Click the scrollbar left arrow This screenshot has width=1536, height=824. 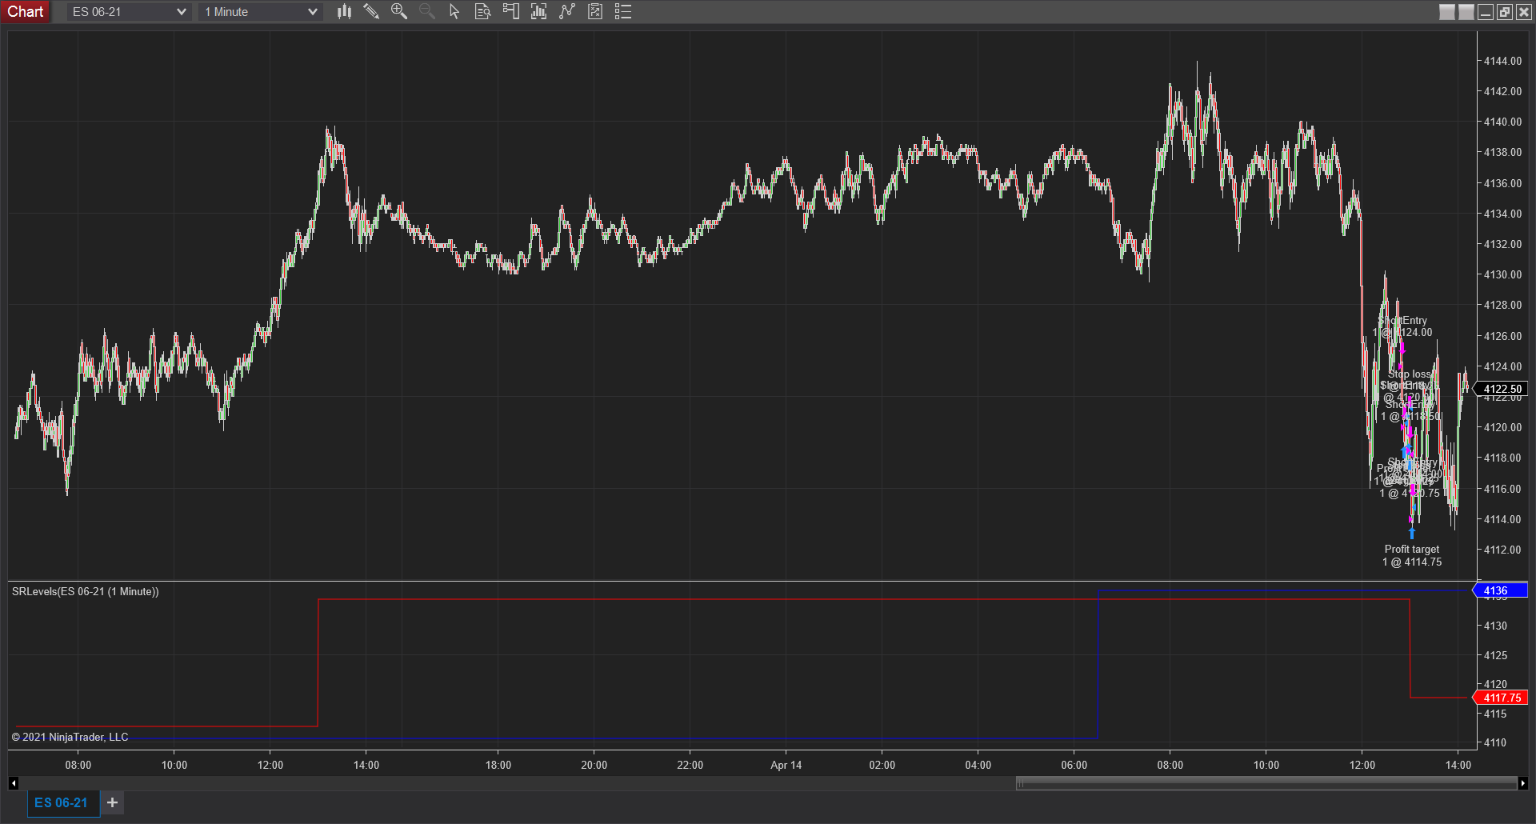[x=13, y=783]
